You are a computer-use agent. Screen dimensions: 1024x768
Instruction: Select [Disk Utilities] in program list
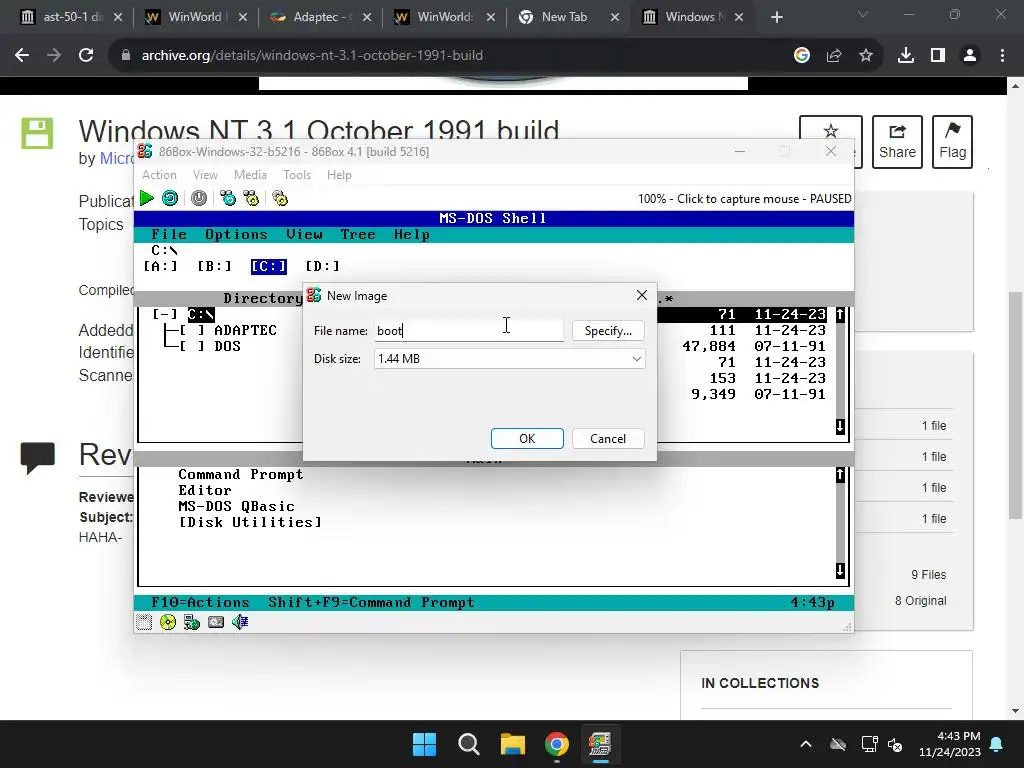point(250,522)
